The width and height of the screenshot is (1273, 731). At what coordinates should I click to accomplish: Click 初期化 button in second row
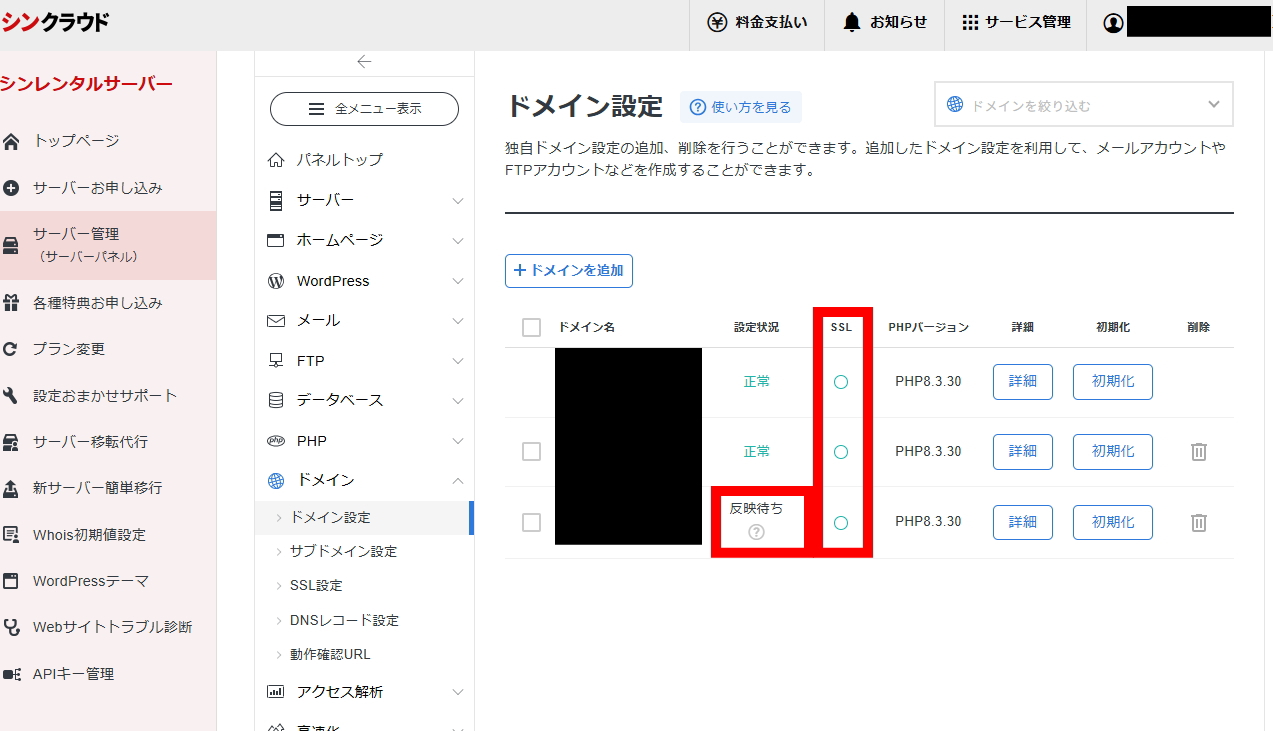(x=1113, y=452)
